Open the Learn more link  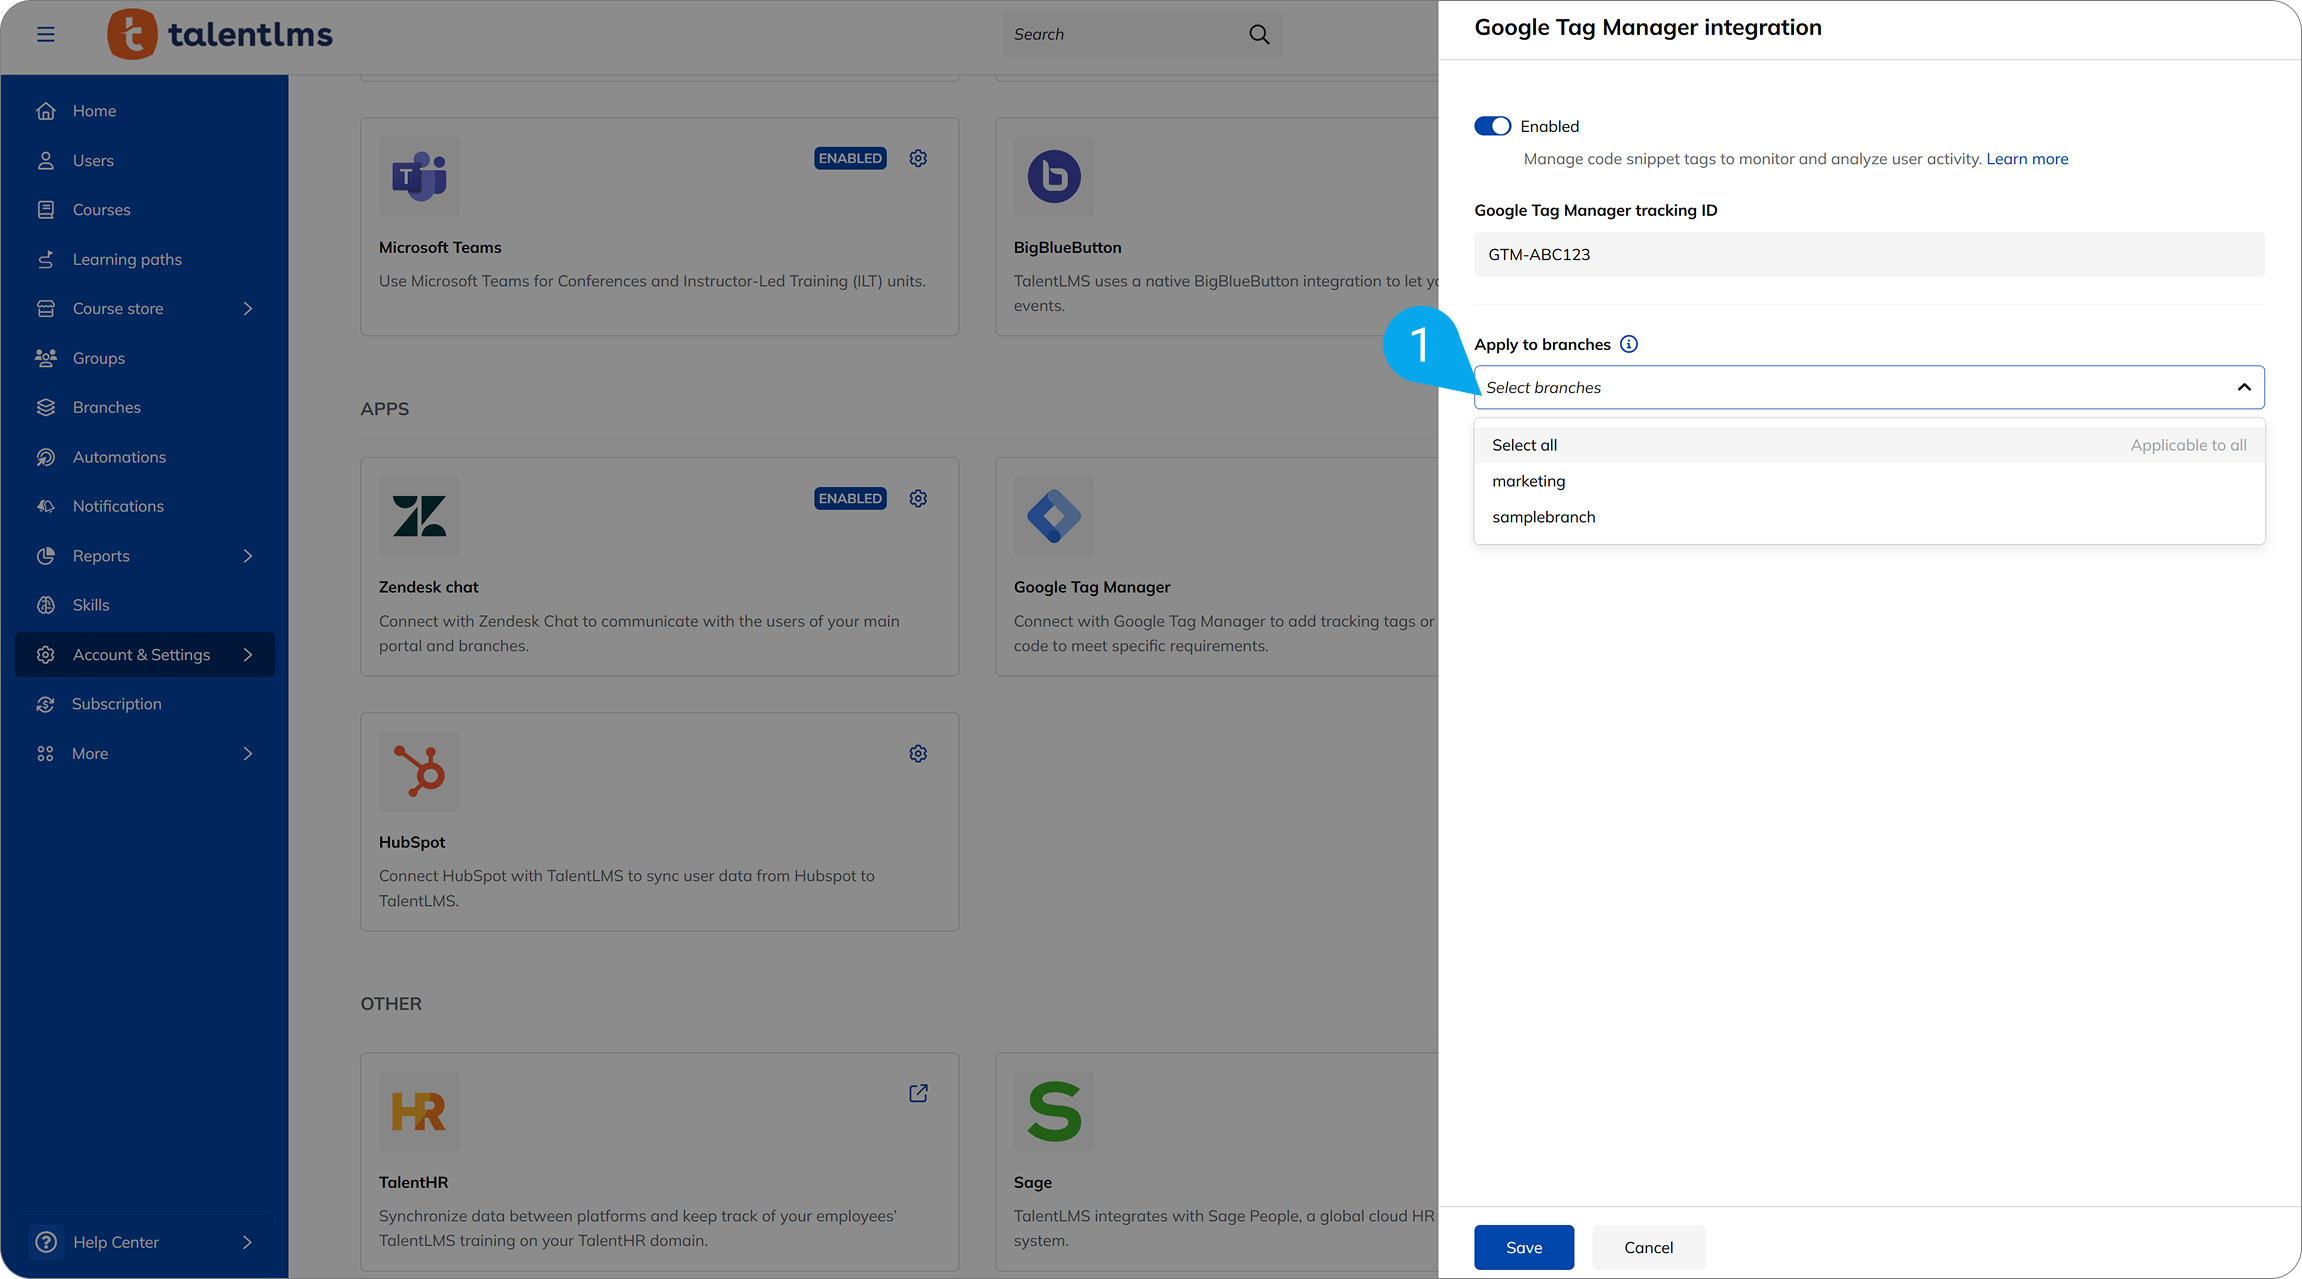(2027, 159)
